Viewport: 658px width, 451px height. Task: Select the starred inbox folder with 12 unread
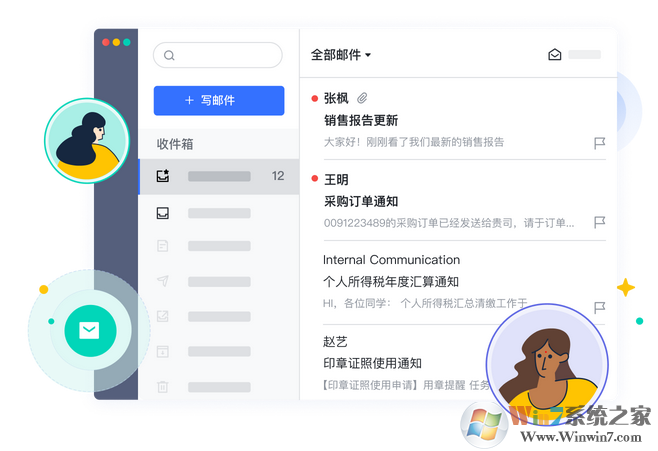(x=219, y=176)
